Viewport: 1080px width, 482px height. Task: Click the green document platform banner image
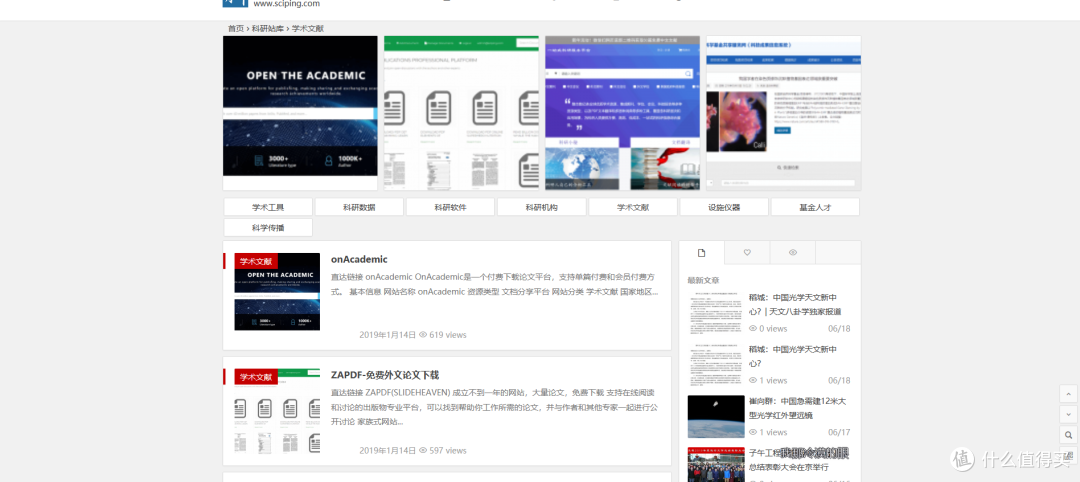pos(461,113)
